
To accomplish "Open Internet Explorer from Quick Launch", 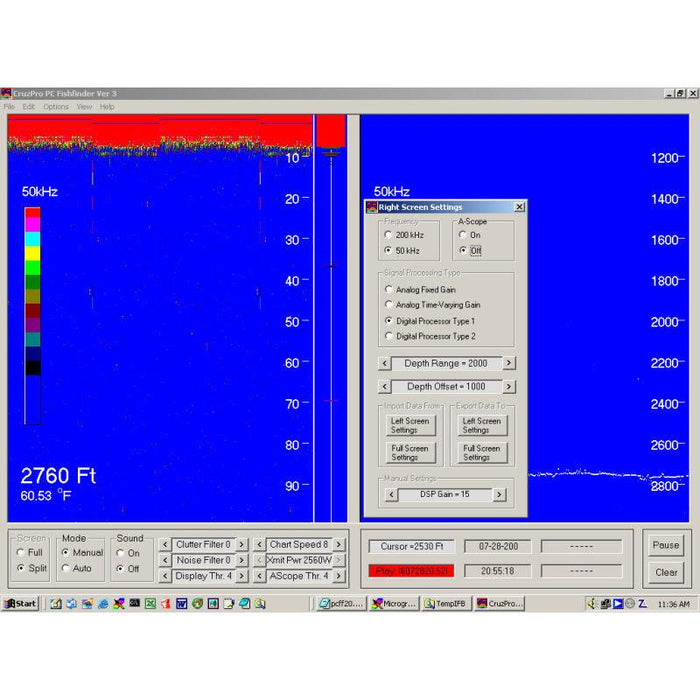I will (103, 604).
